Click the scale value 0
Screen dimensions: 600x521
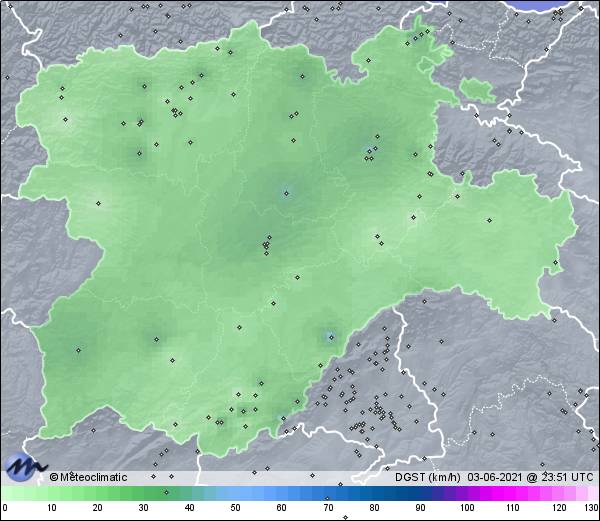[x=5, y=508]
